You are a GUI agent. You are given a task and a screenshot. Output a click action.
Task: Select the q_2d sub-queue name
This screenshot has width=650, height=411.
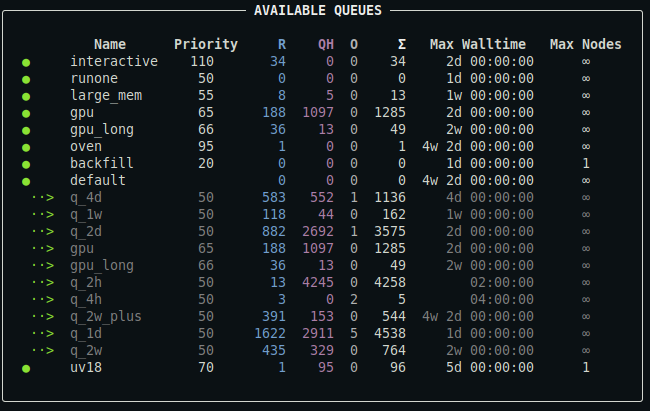coord(86,231)
